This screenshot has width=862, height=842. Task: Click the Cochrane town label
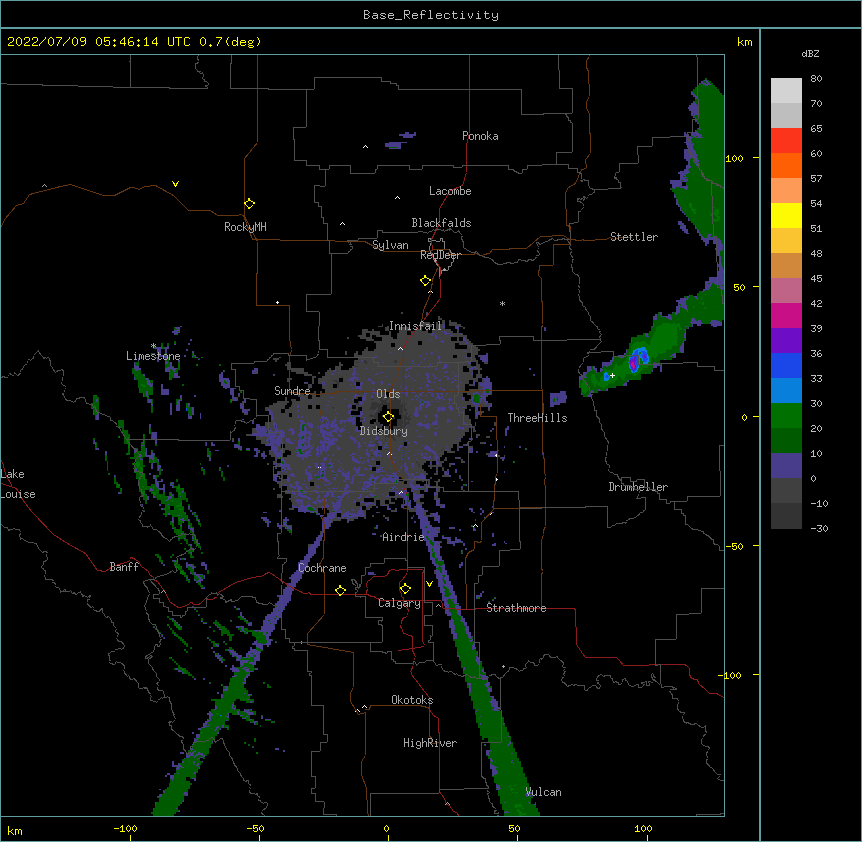click(322, 568)
